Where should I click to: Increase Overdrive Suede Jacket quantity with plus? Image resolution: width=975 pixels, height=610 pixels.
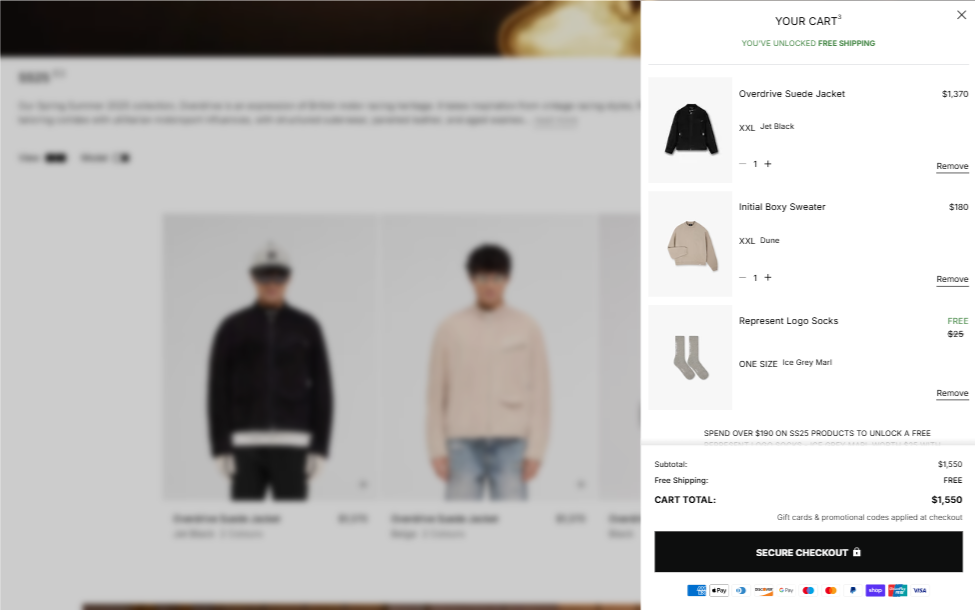coord(768,164)
